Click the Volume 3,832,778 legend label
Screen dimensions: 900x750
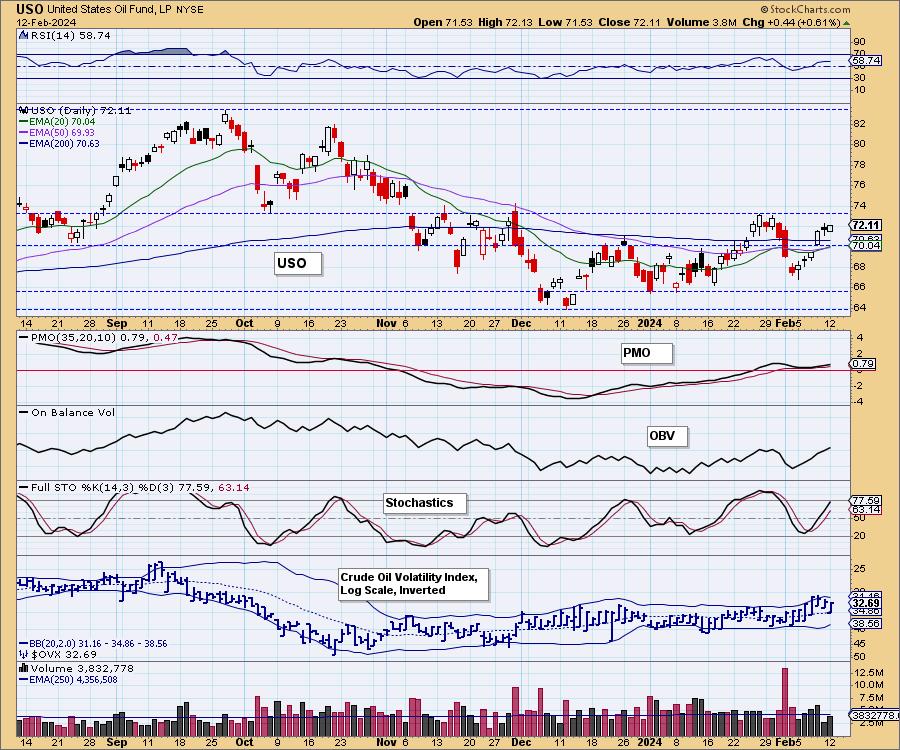pyautogui.click(x=82, y=668)
